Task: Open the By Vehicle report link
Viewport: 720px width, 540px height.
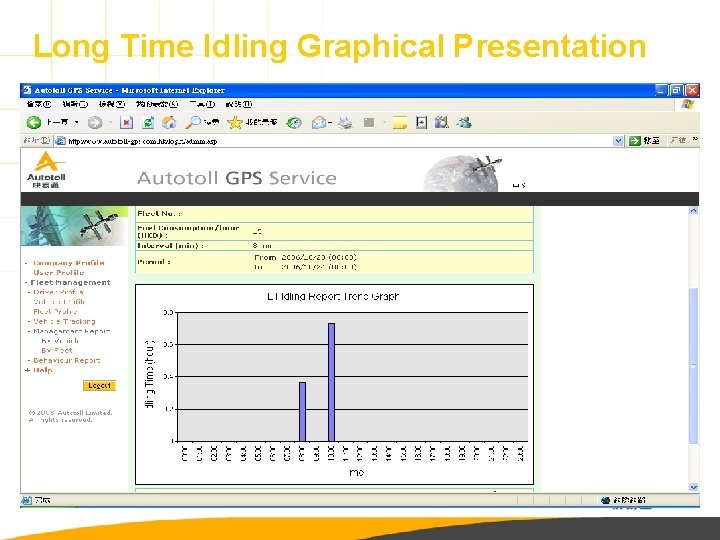Action: coord(60,341)
